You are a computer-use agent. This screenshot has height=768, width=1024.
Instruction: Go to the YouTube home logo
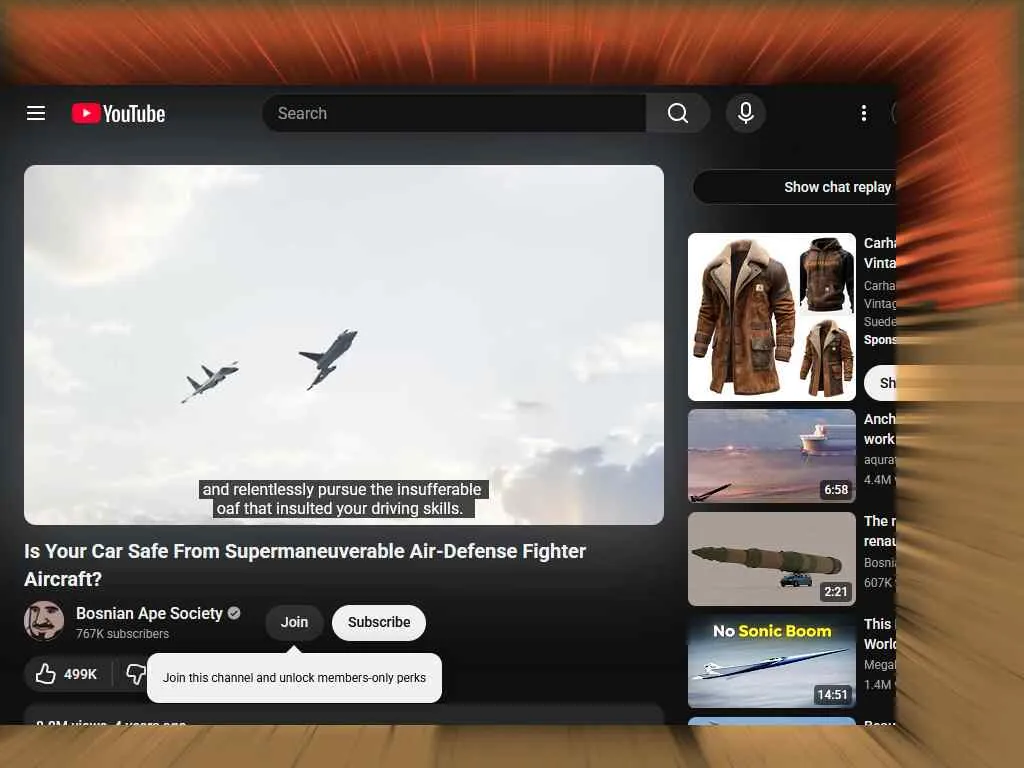click(118, 114)
